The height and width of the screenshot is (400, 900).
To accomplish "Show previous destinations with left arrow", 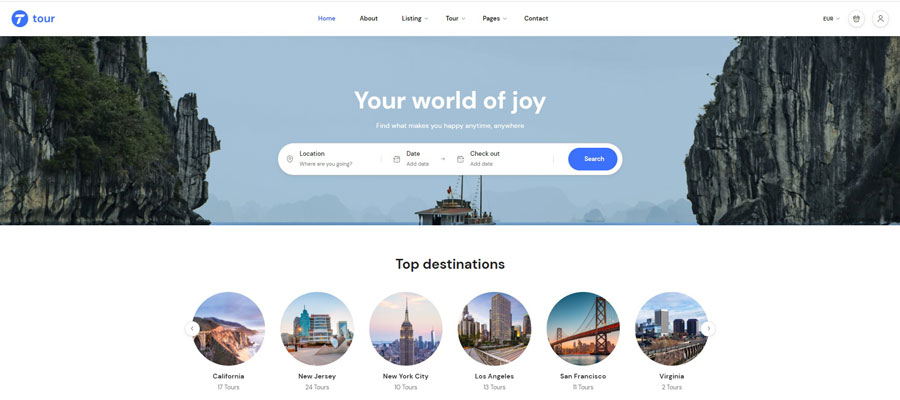I will click(192, 329).
